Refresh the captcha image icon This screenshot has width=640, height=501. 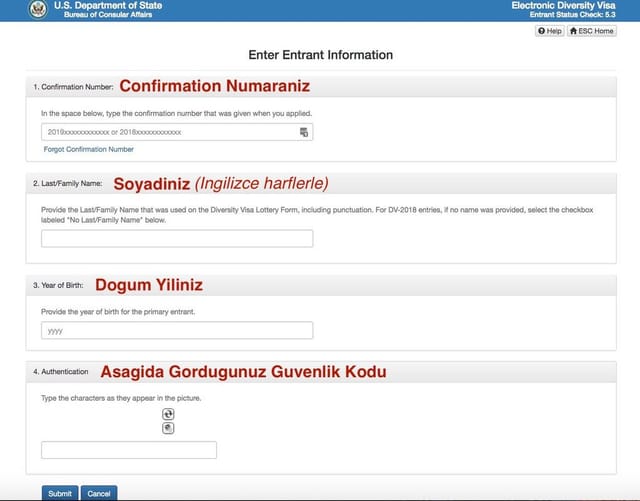click(x=168, y=414)
